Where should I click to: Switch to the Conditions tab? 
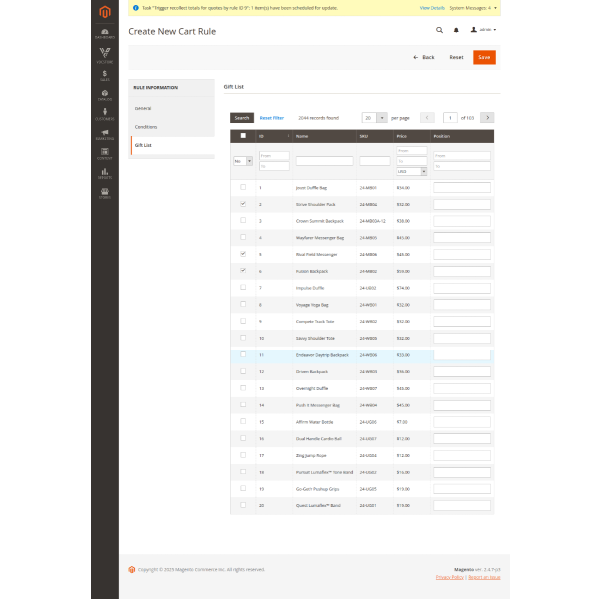146,127
